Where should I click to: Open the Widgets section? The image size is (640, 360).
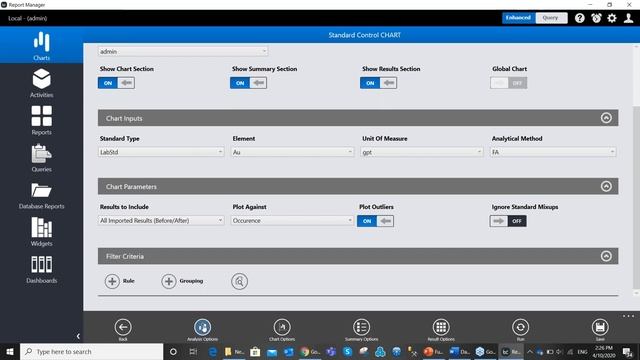(x=41, y=231)
